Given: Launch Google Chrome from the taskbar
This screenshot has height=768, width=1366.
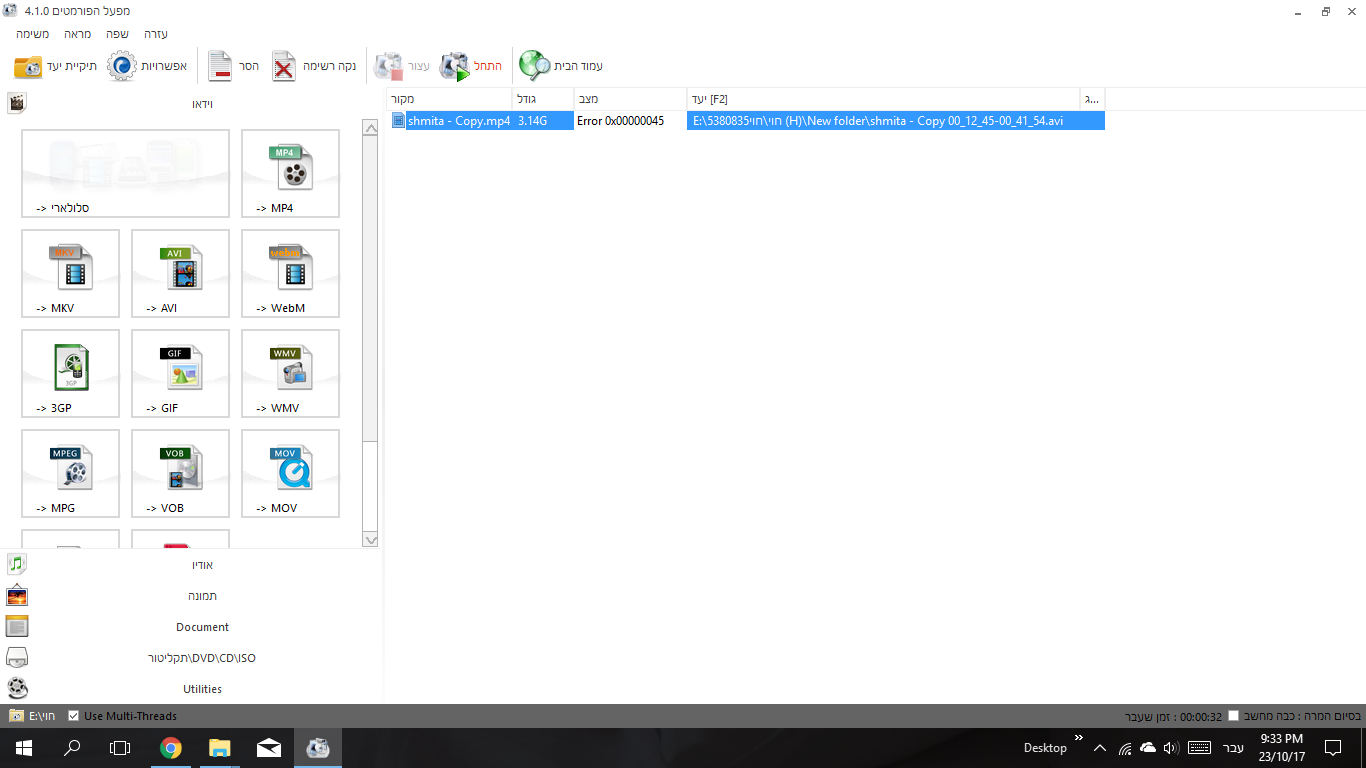Looking at the screenshot, I should point(171,748).
